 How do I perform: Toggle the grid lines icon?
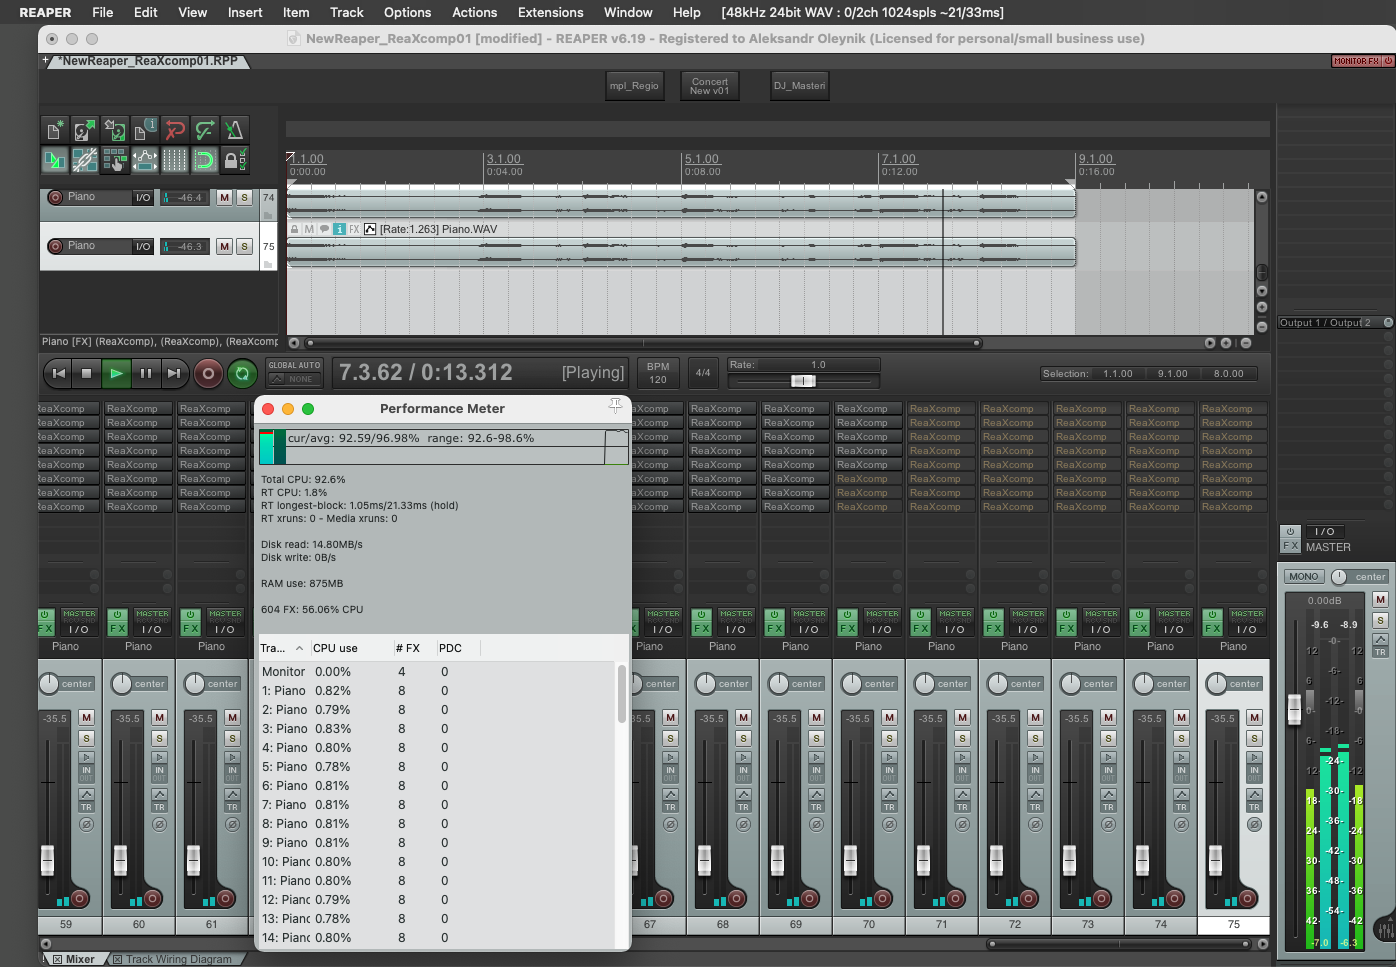pos(175,160)
